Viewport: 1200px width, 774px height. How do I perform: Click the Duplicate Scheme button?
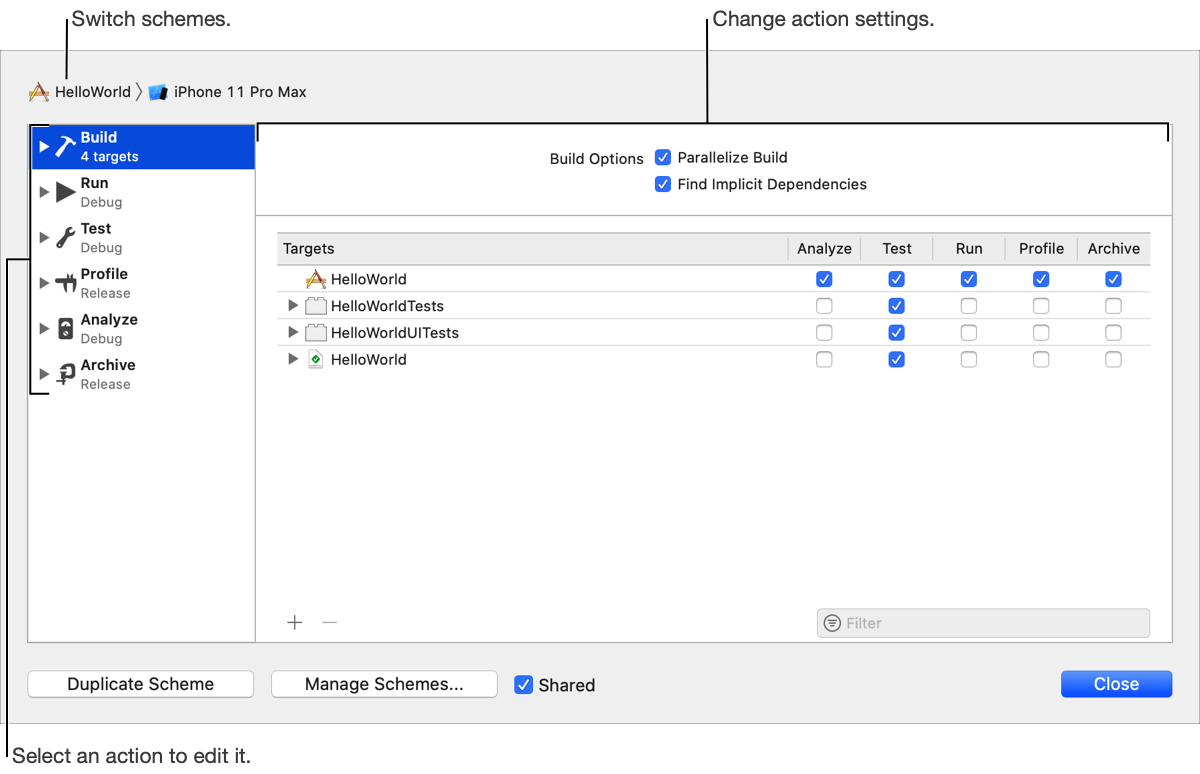pos(140,684)
